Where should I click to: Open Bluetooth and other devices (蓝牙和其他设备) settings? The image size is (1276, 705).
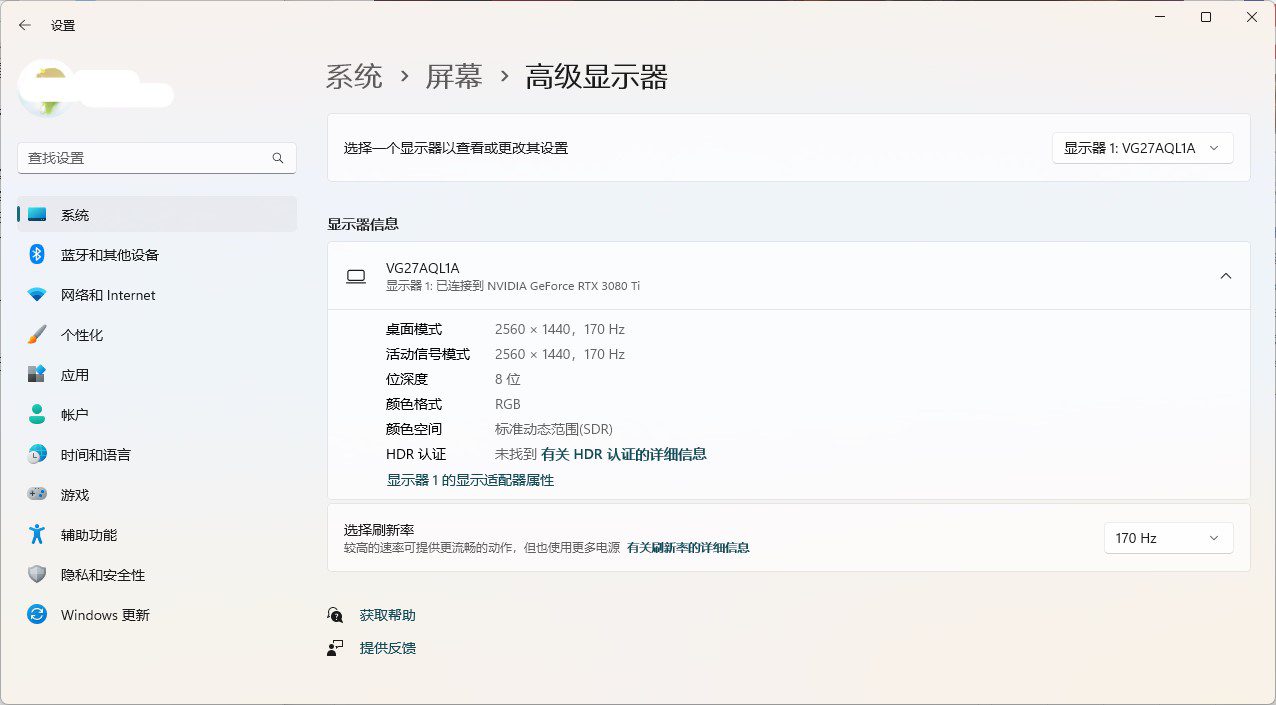(x=109, y=255)
